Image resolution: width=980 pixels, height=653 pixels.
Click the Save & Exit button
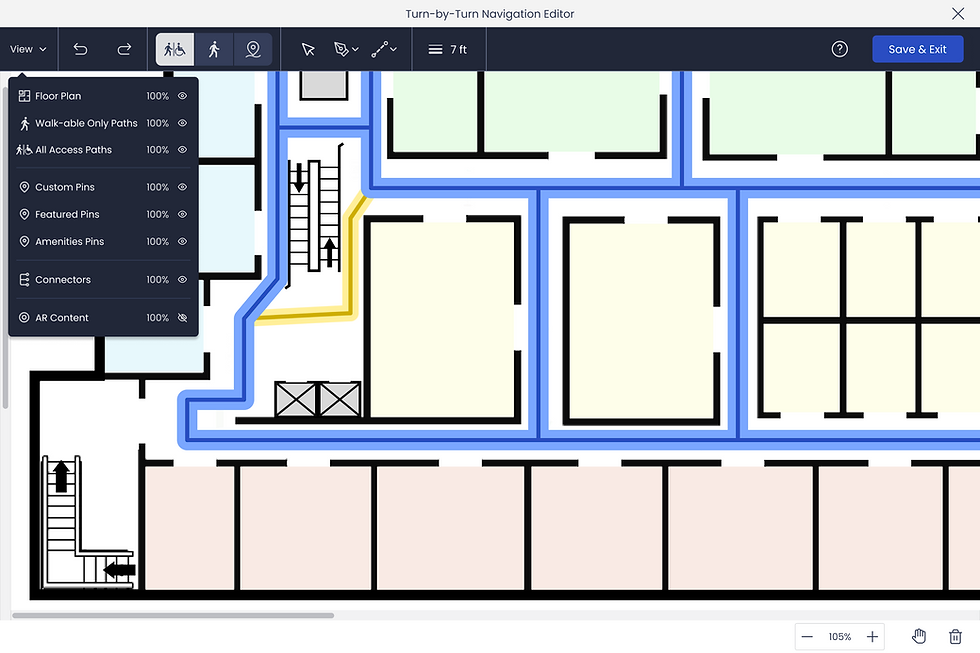[x=917, y=49]
